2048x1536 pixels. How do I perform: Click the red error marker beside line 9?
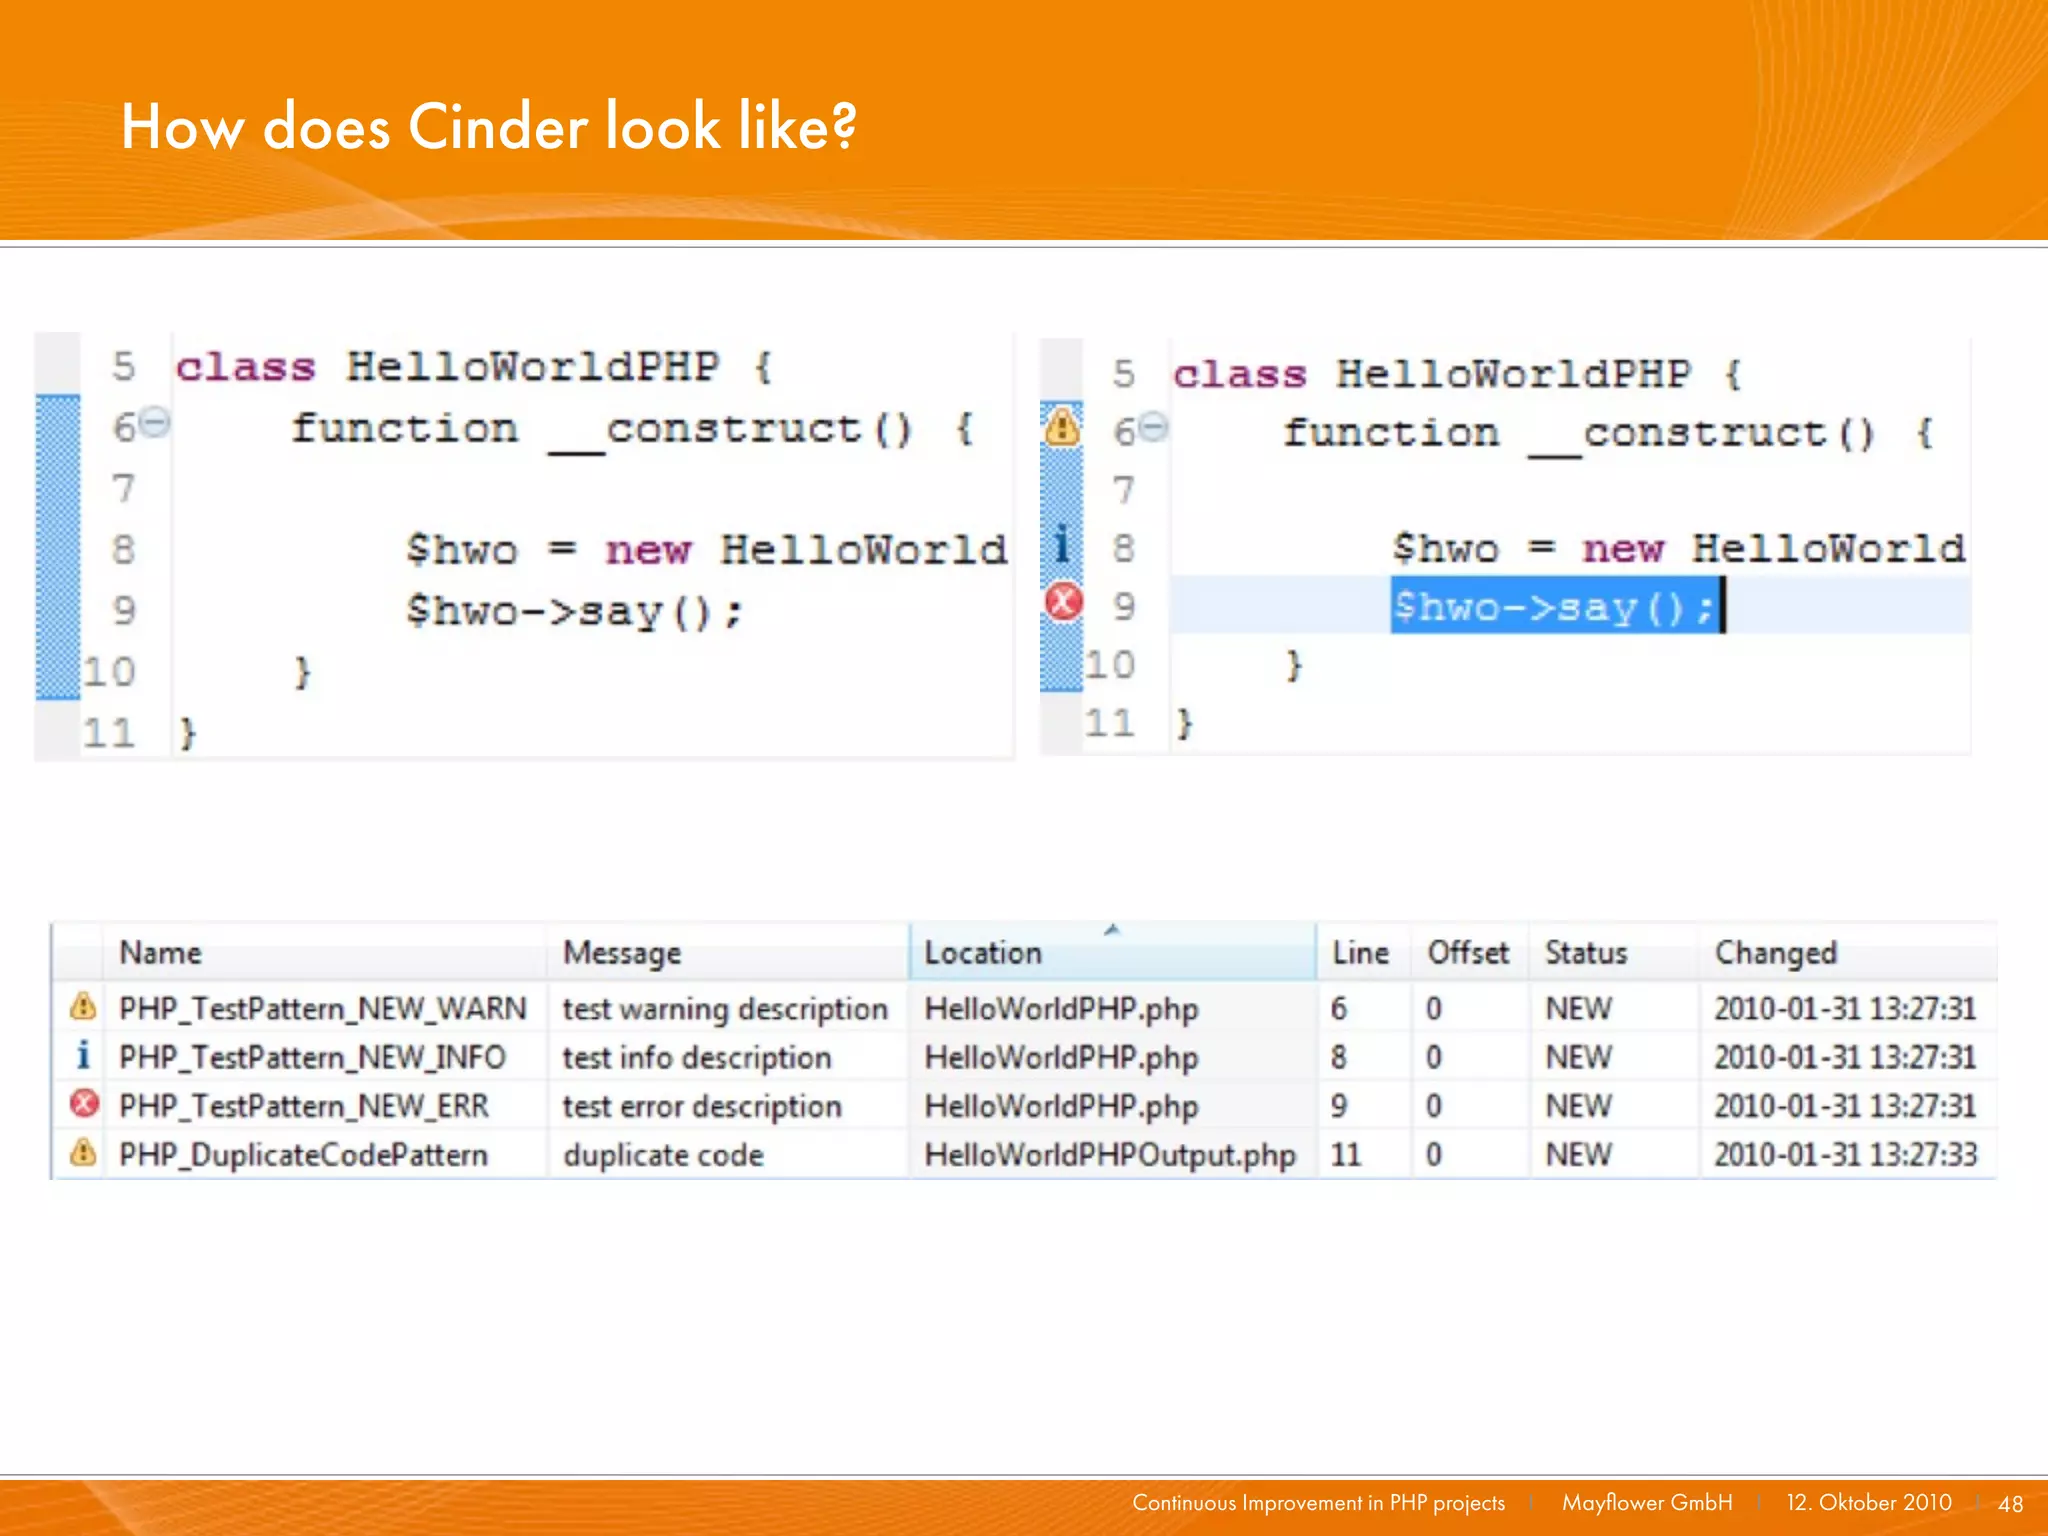(x=1063, y=602)
